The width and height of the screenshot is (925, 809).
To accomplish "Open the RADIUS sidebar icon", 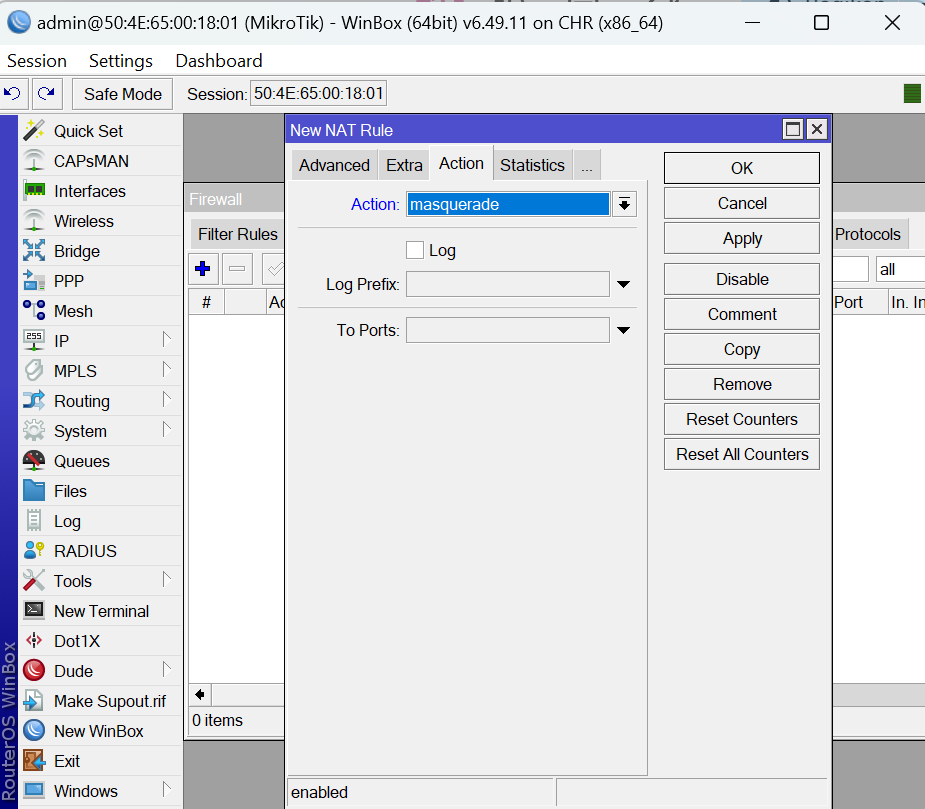I will 34,551.
